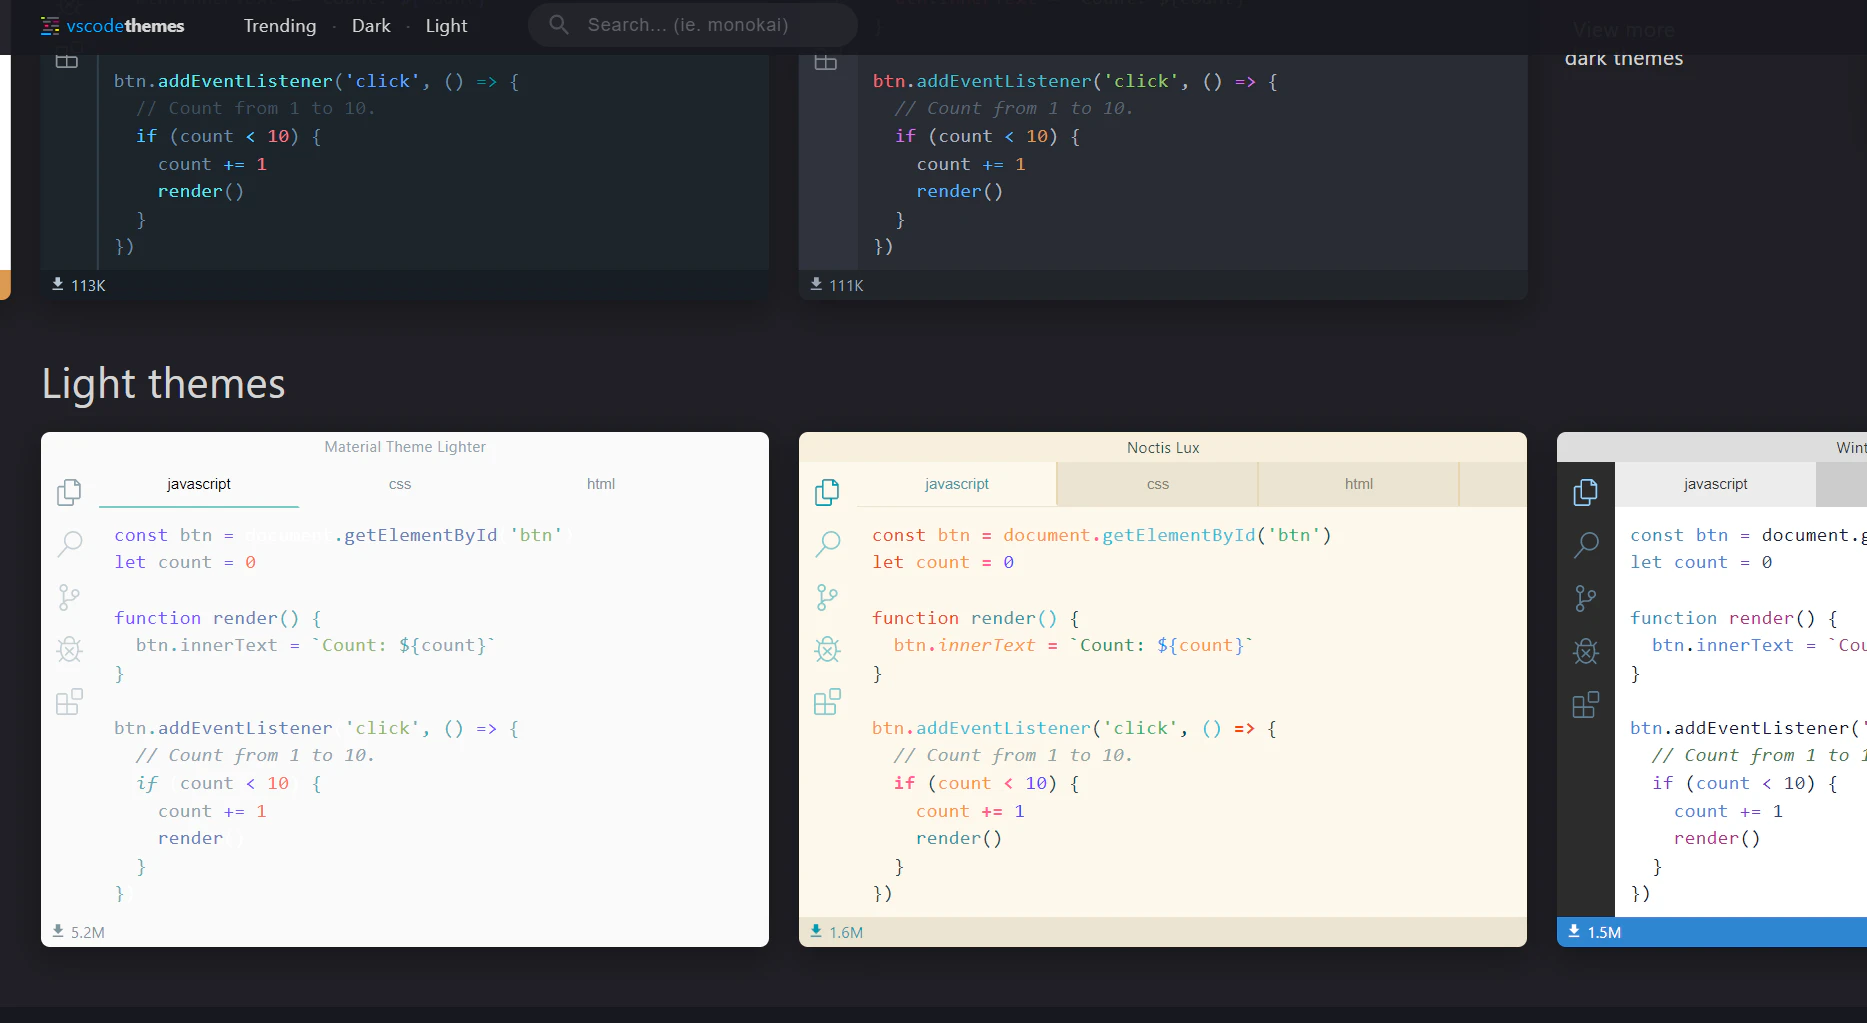
Task: Switch to html tab in Material Theme Lighter
Action: point(601,484)
